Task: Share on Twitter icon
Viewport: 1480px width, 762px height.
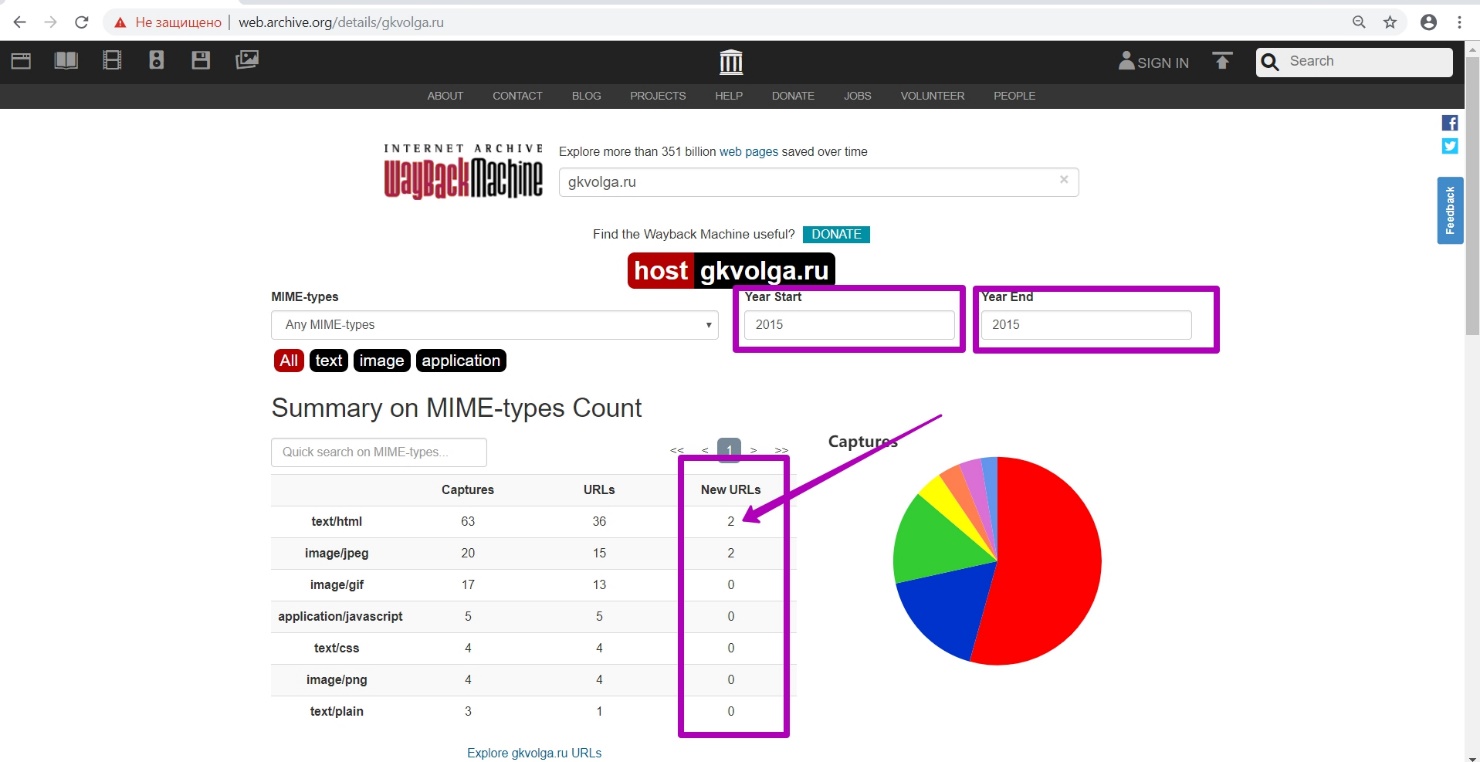Action: point(1449,146)
